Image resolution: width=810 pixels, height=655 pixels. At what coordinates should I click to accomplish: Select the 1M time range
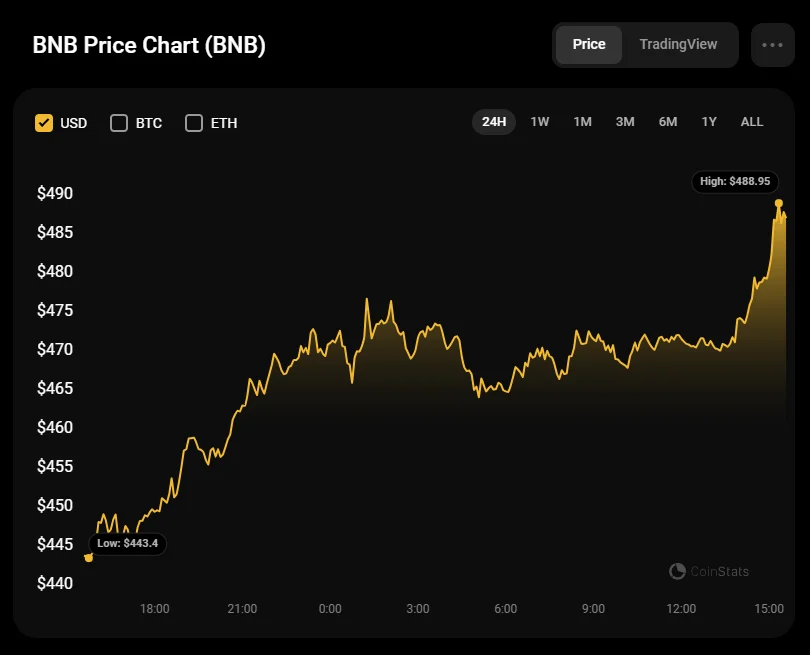(582, 122)
